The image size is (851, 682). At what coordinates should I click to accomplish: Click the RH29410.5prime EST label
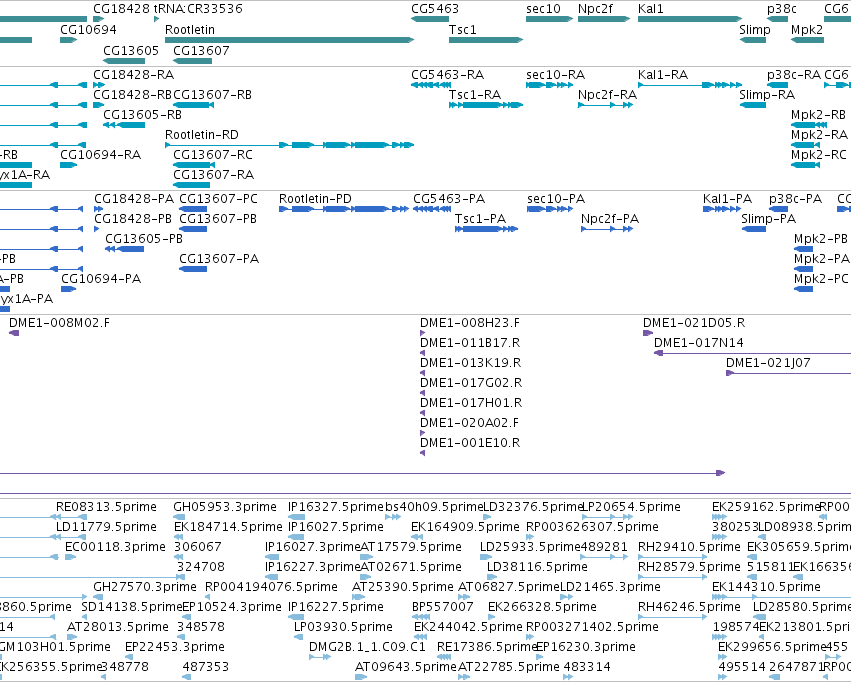(689, 547)
